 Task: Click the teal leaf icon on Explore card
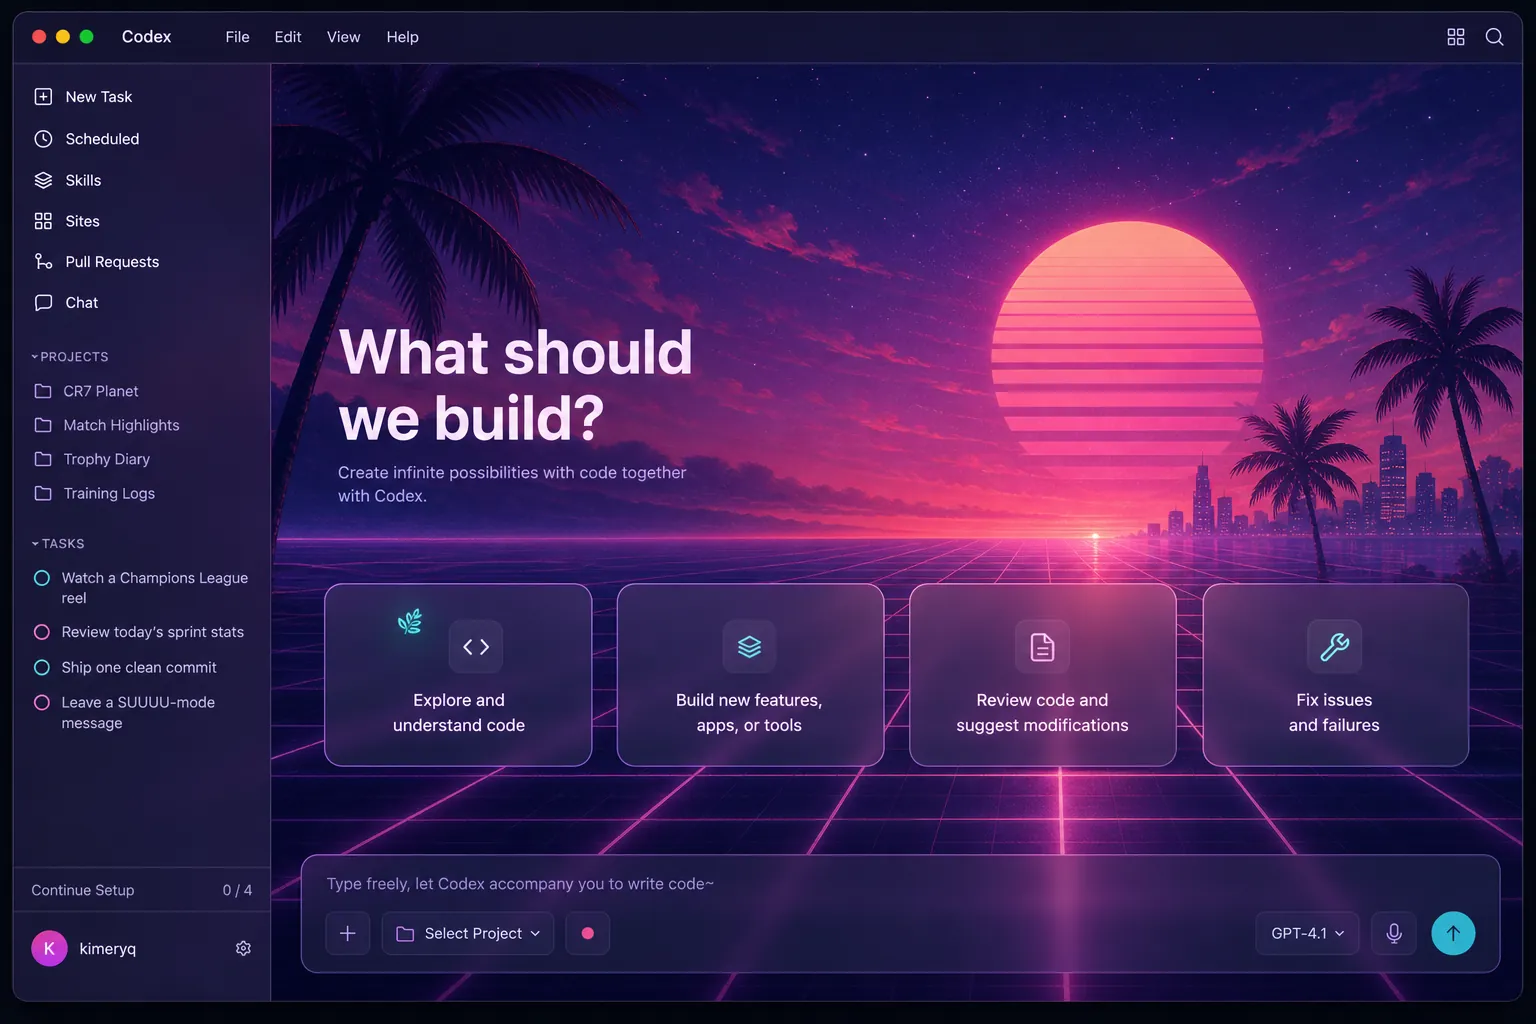[x=410, y=622]
